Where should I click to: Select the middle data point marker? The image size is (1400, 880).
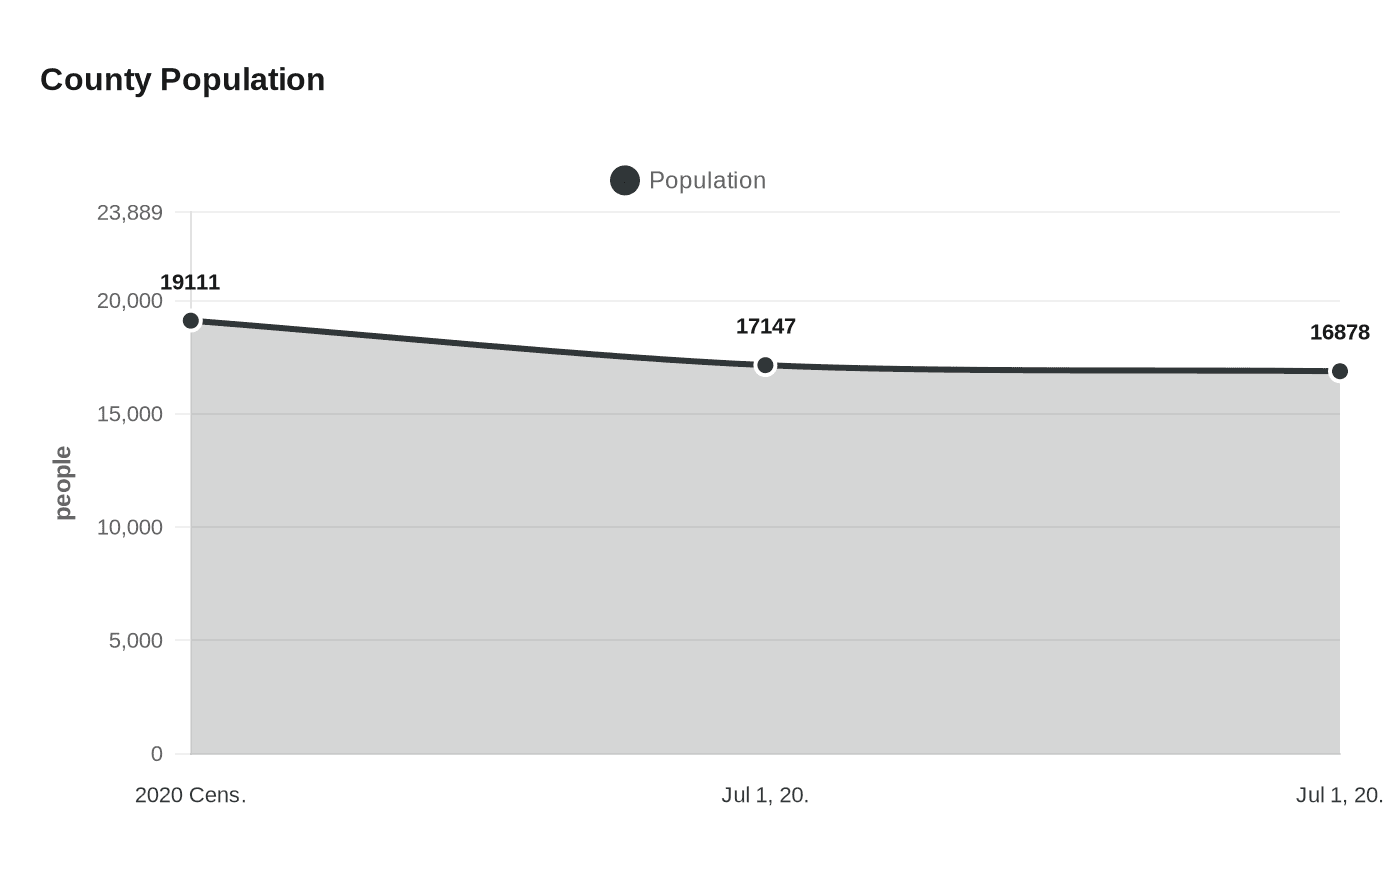(765, 366)
